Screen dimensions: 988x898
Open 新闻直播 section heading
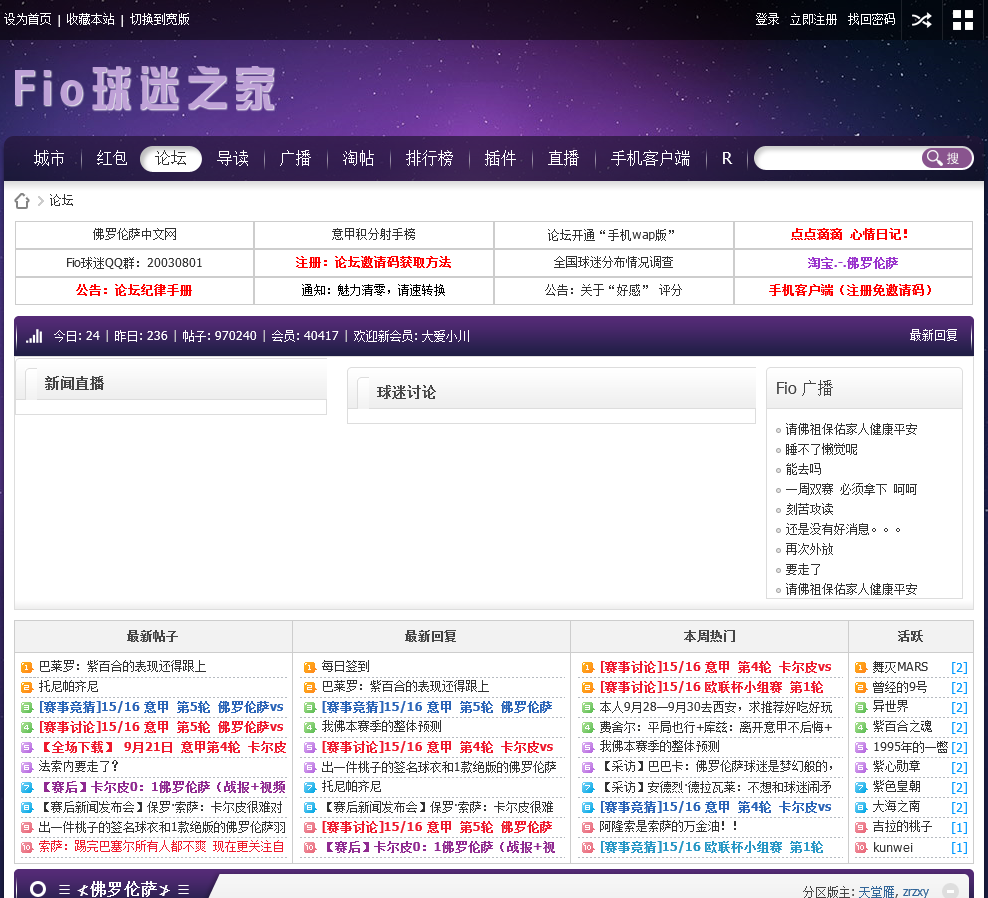pyautogui.click(x=74, y=383)
